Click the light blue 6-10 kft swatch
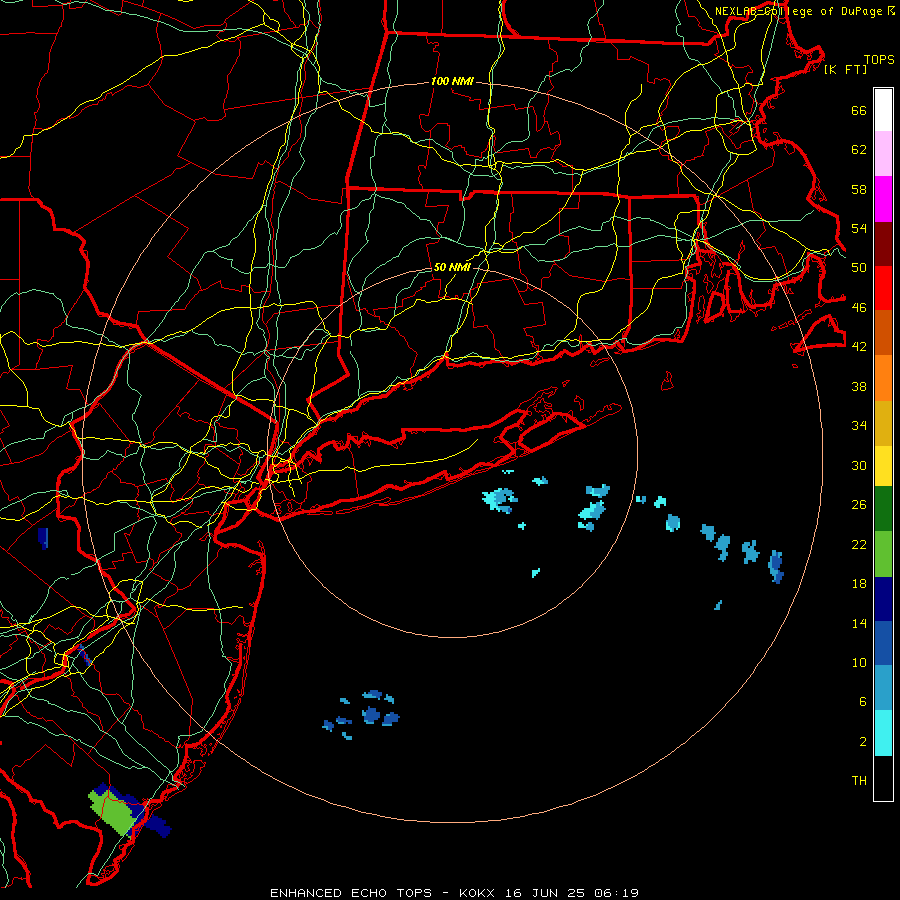900x900 pixels. pos(883,688)
